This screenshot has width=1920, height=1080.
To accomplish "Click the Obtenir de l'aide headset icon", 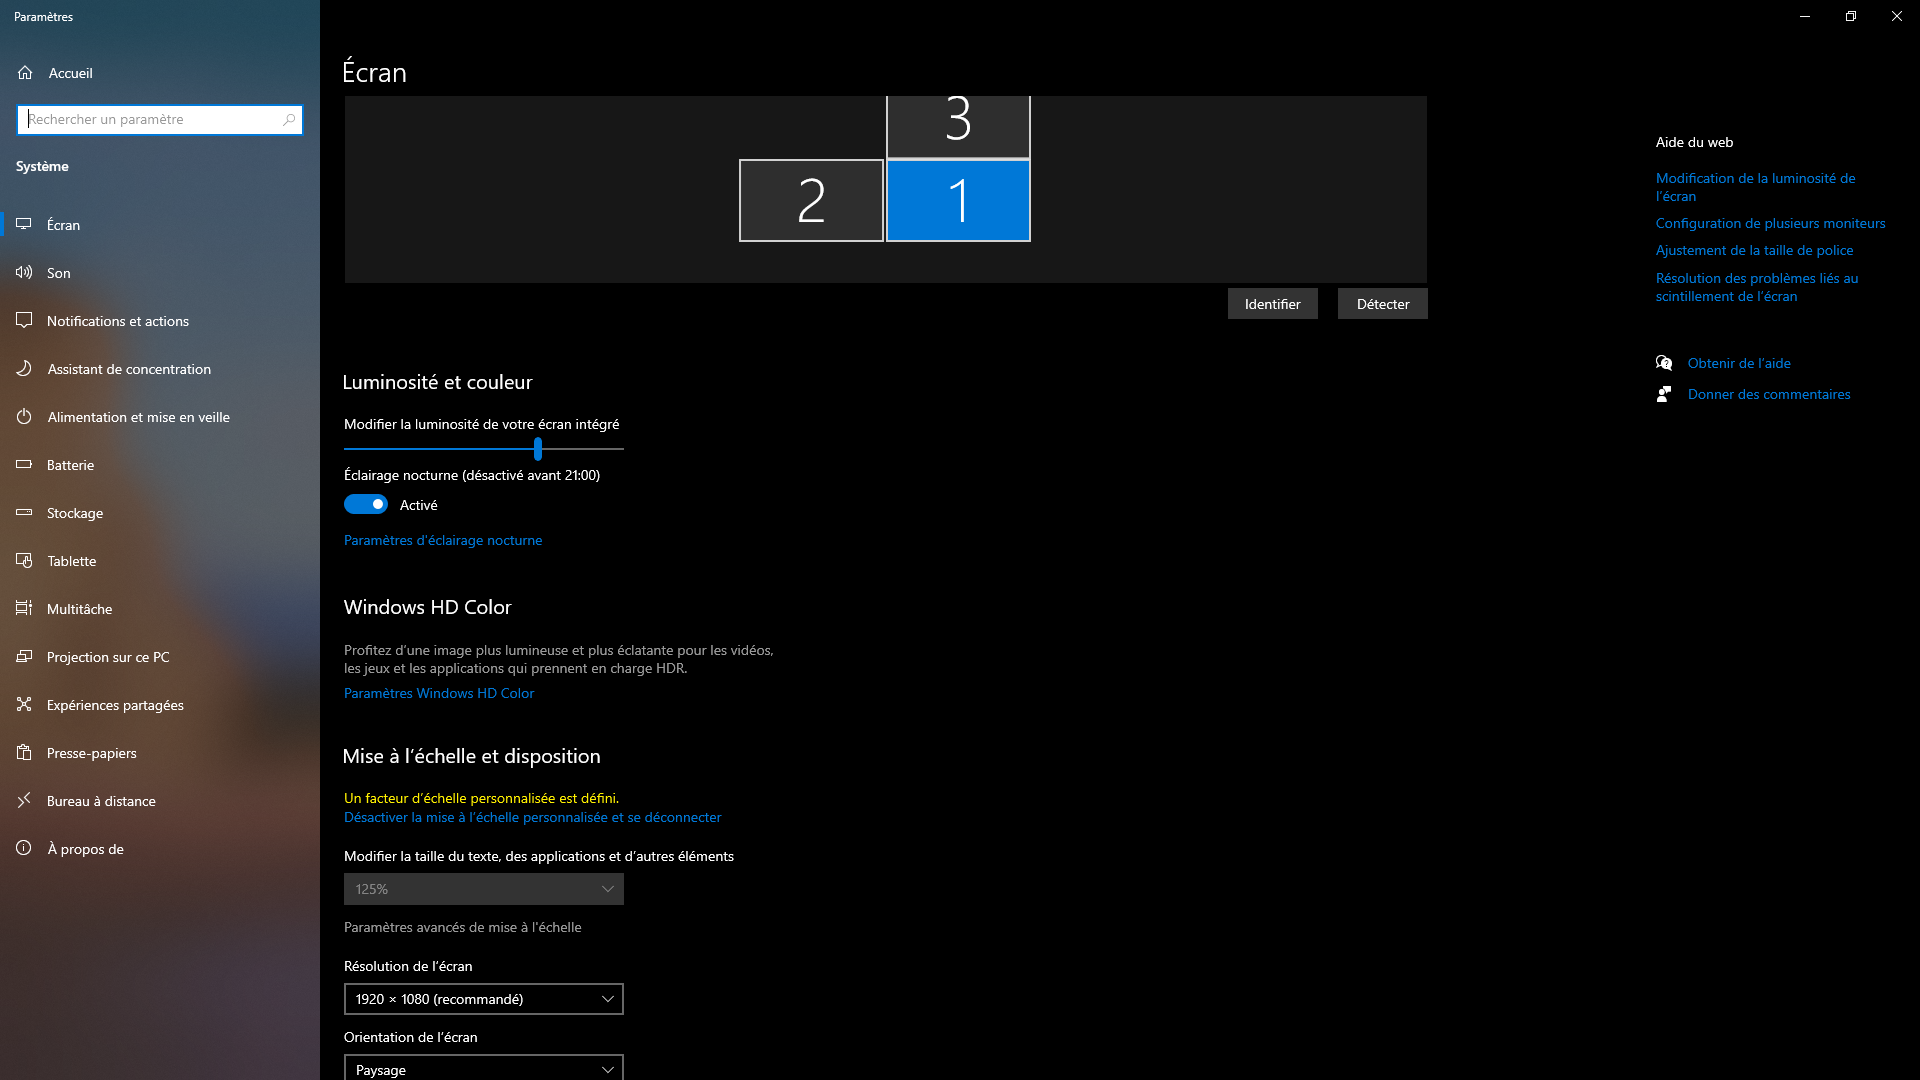I will (1664, 362).
